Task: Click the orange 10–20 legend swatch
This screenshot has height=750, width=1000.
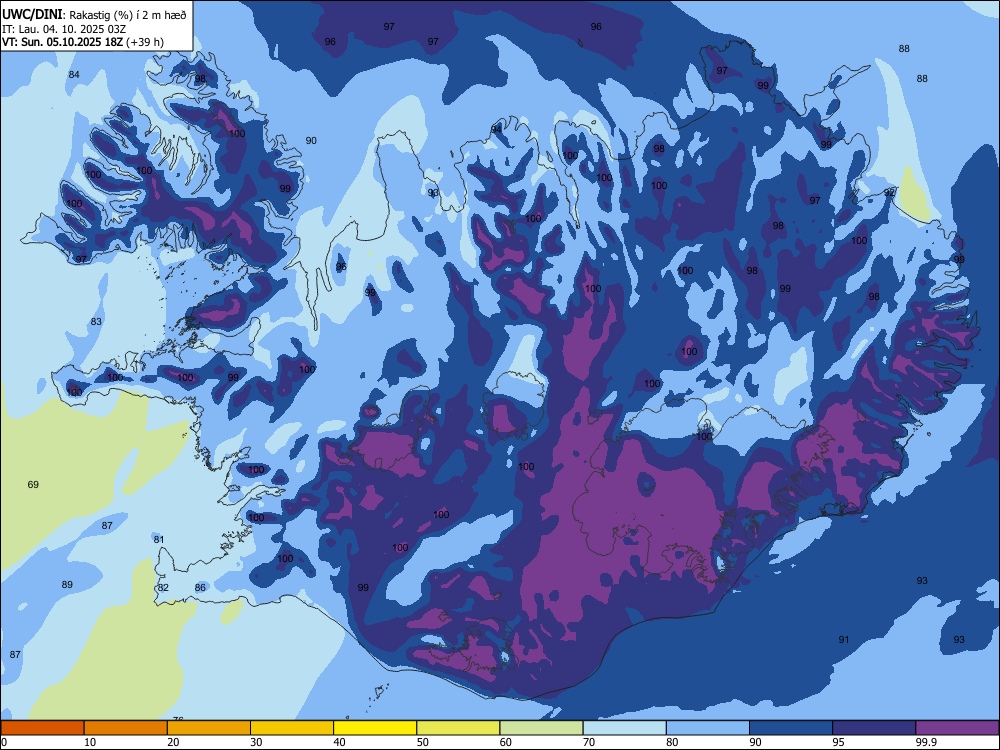Action: click(126, 728)
